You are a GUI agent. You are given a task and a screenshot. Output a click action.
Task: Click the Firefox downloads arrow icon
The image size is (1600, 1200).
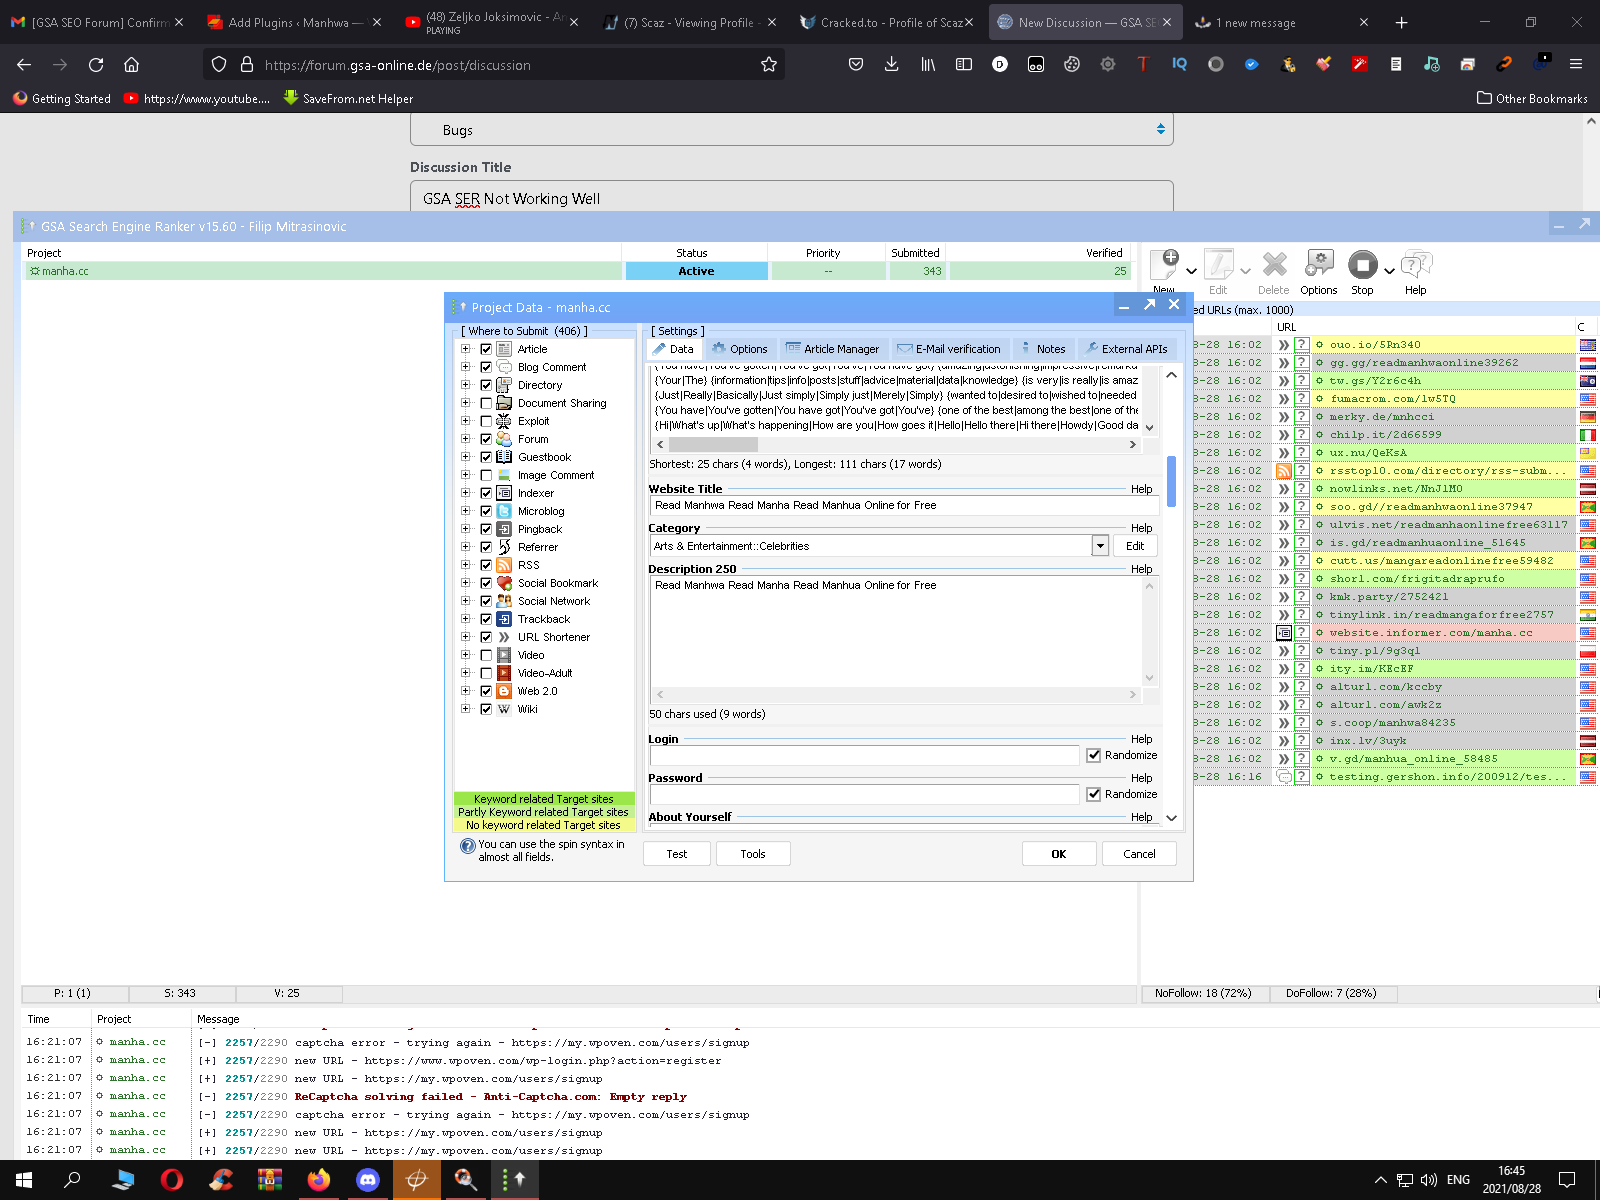(892, 64)
